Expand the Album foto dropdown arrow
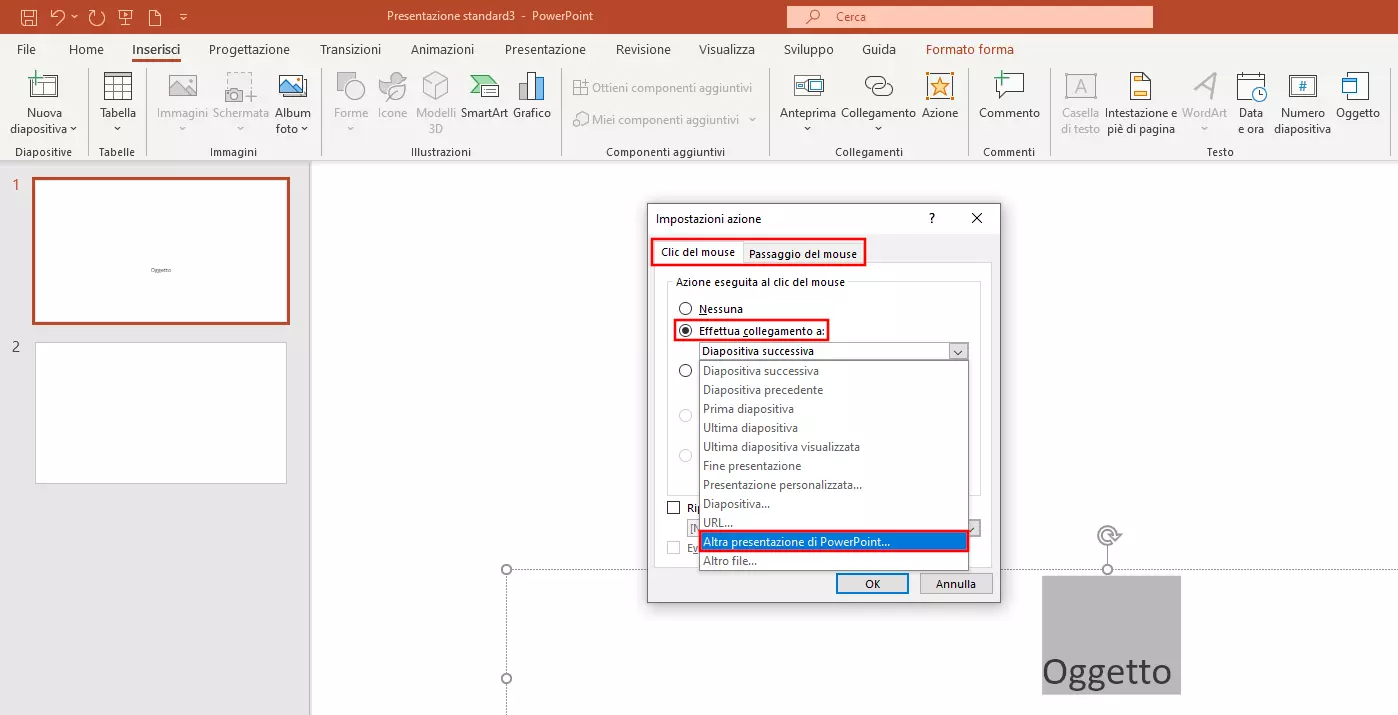 [x=304, y=129]
